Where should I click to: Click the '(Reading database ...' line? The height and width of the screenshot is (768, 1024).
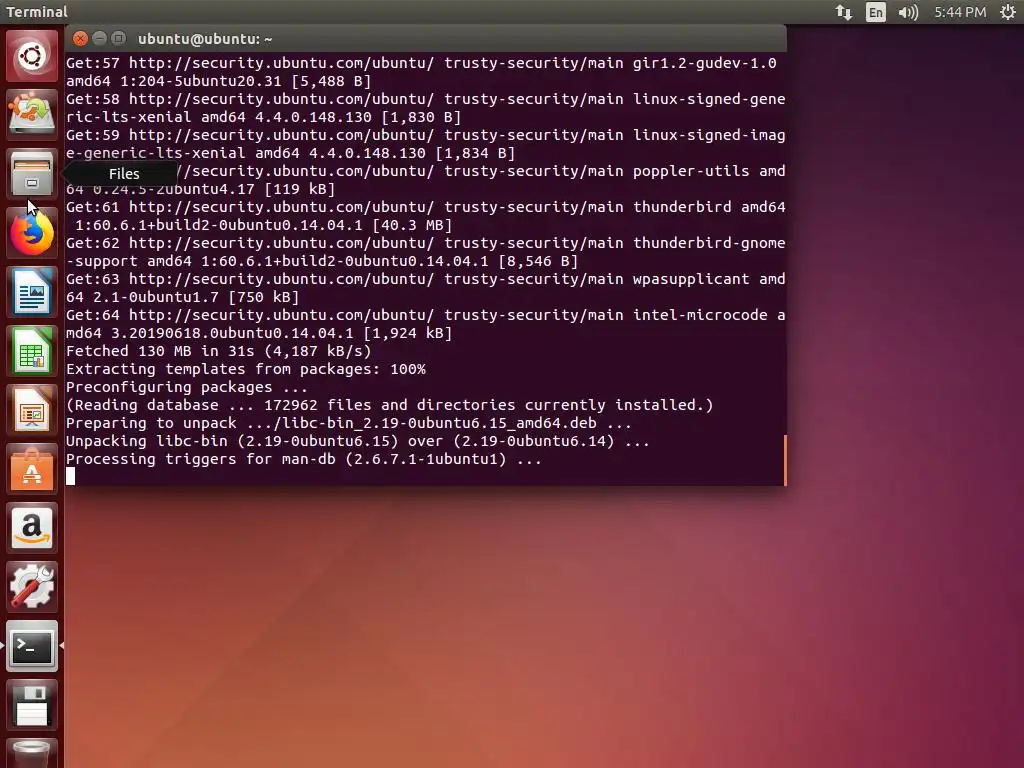tap(390, 406)
